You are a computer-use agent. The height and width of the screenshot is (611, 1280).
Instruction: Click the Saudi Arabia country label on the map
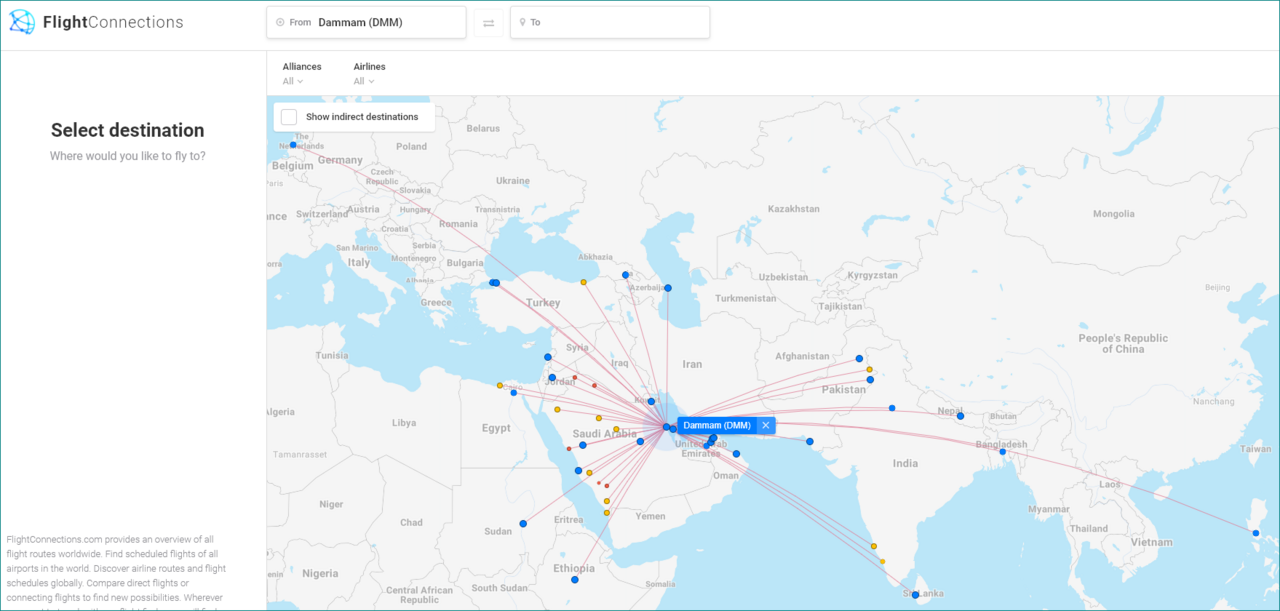(605, 434)
